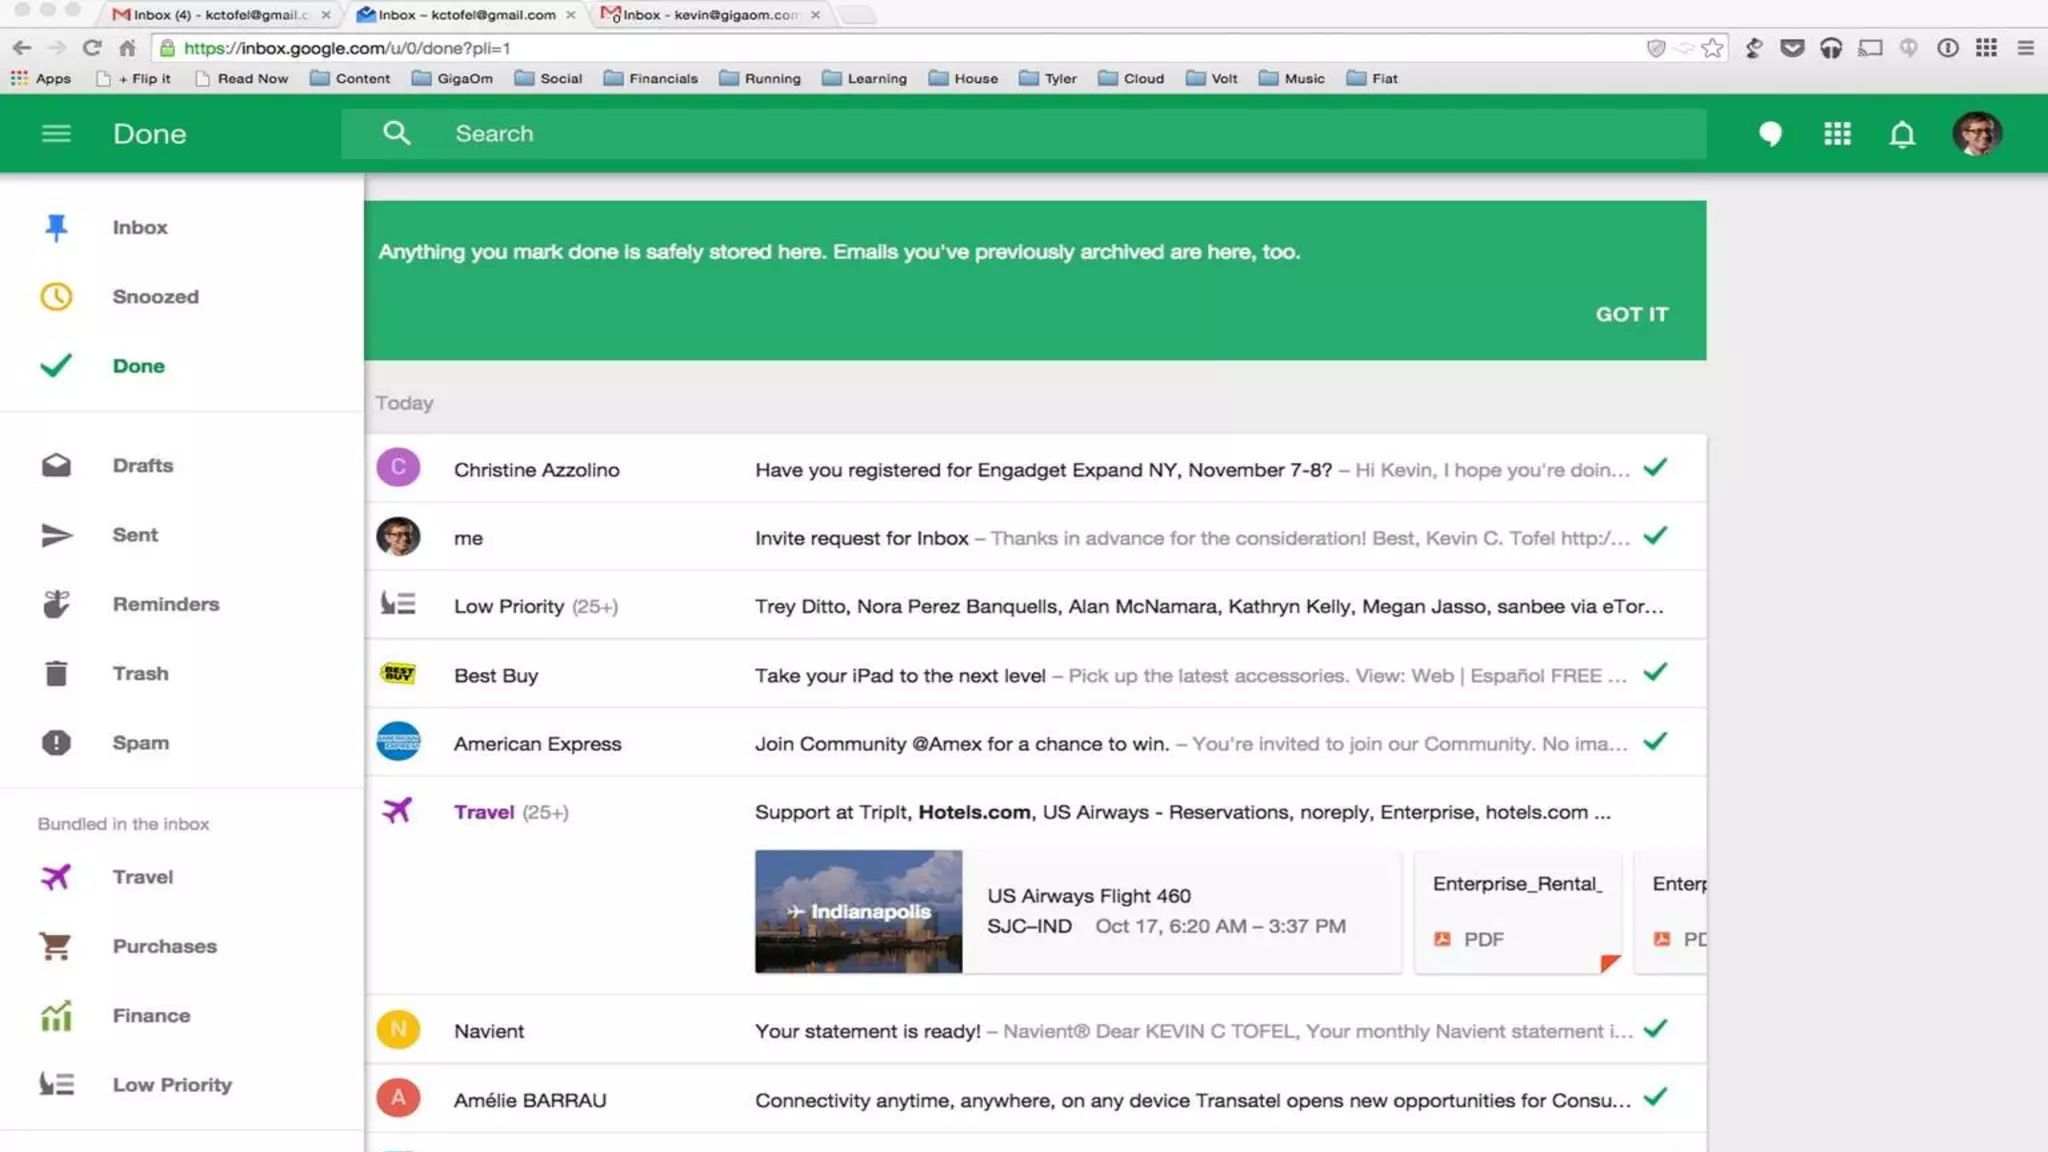Reload the page
The height and width of the screenshot is (1152, 2048).
pyautogui.click(x=92, y=47)
